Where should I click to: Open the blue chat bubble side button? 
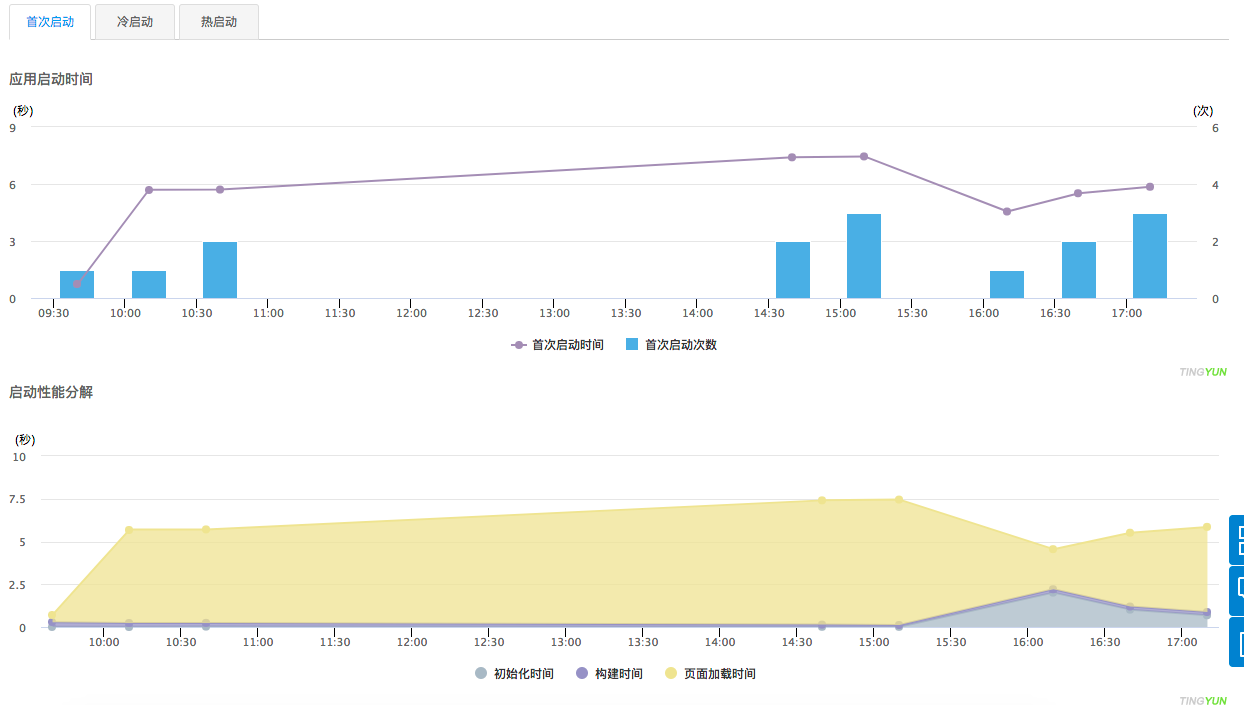click(1237, 590)
